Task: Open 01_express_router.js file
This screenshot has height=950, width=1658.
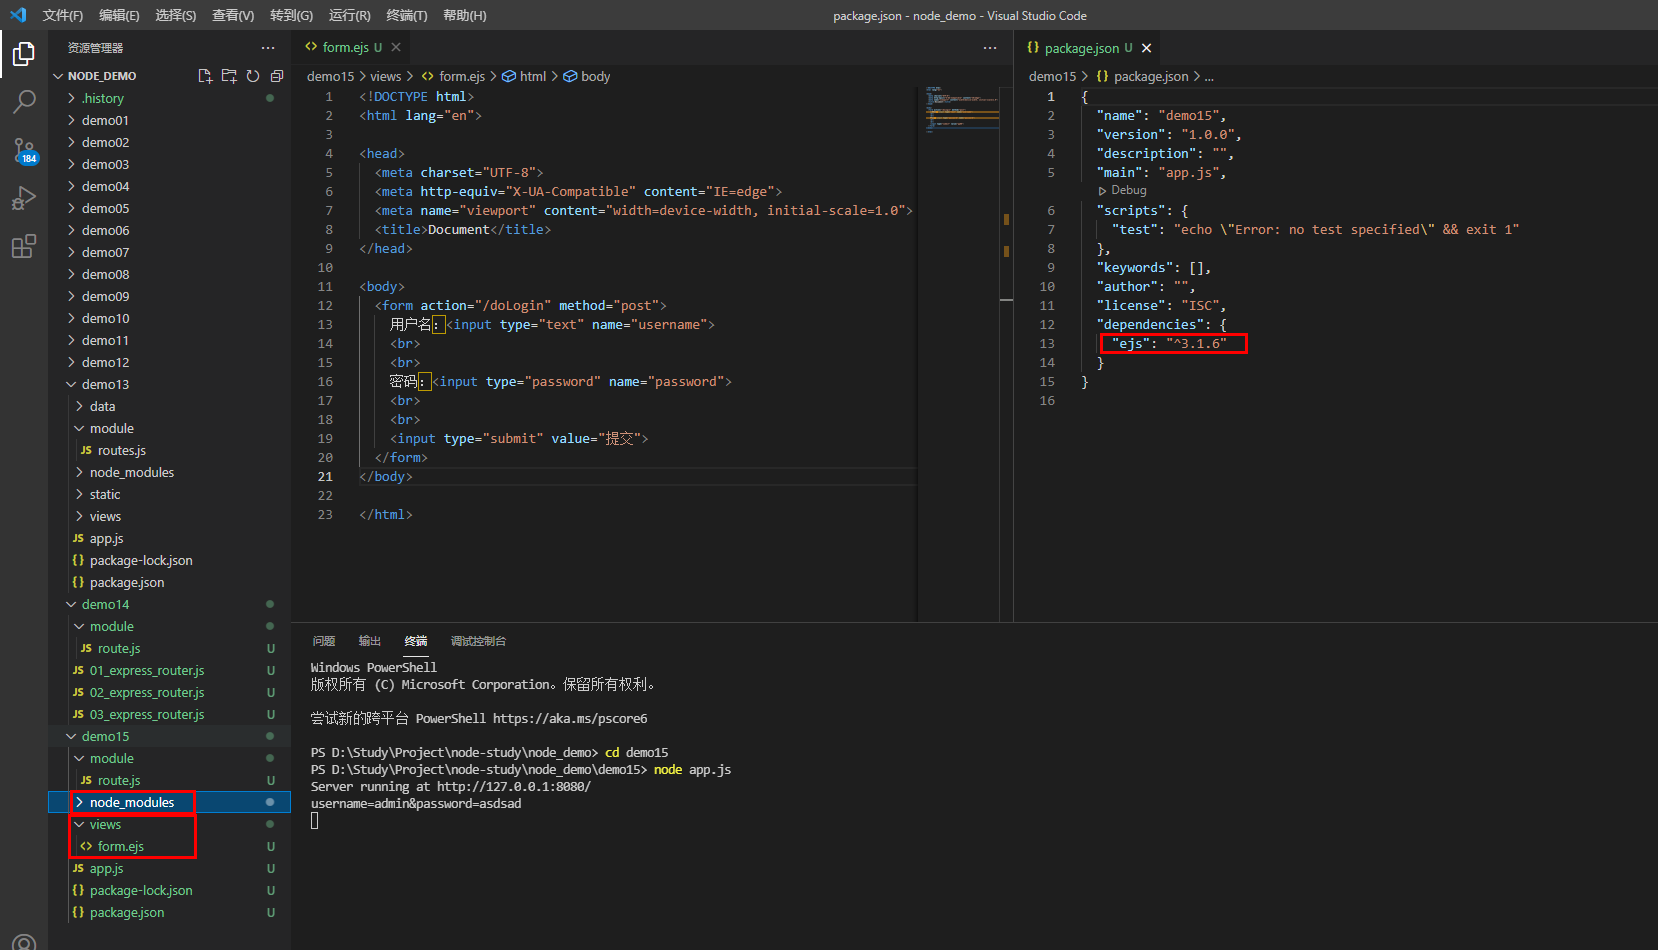Action: tap(169, 670)
